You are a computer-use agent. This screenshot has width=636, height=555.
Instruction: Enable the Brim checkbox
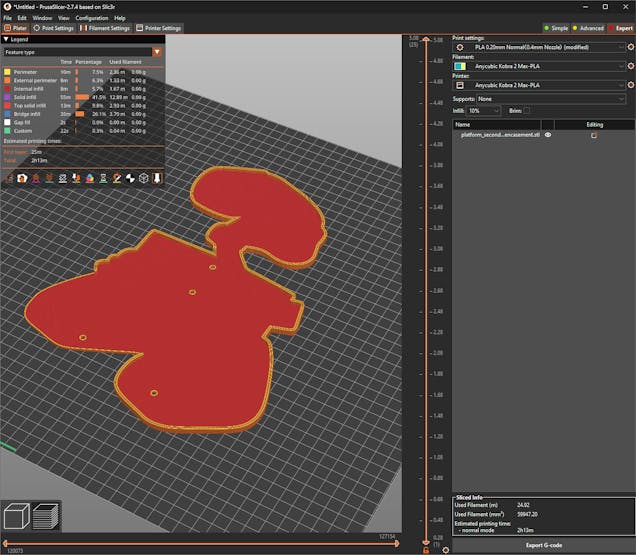coord(527,110)
